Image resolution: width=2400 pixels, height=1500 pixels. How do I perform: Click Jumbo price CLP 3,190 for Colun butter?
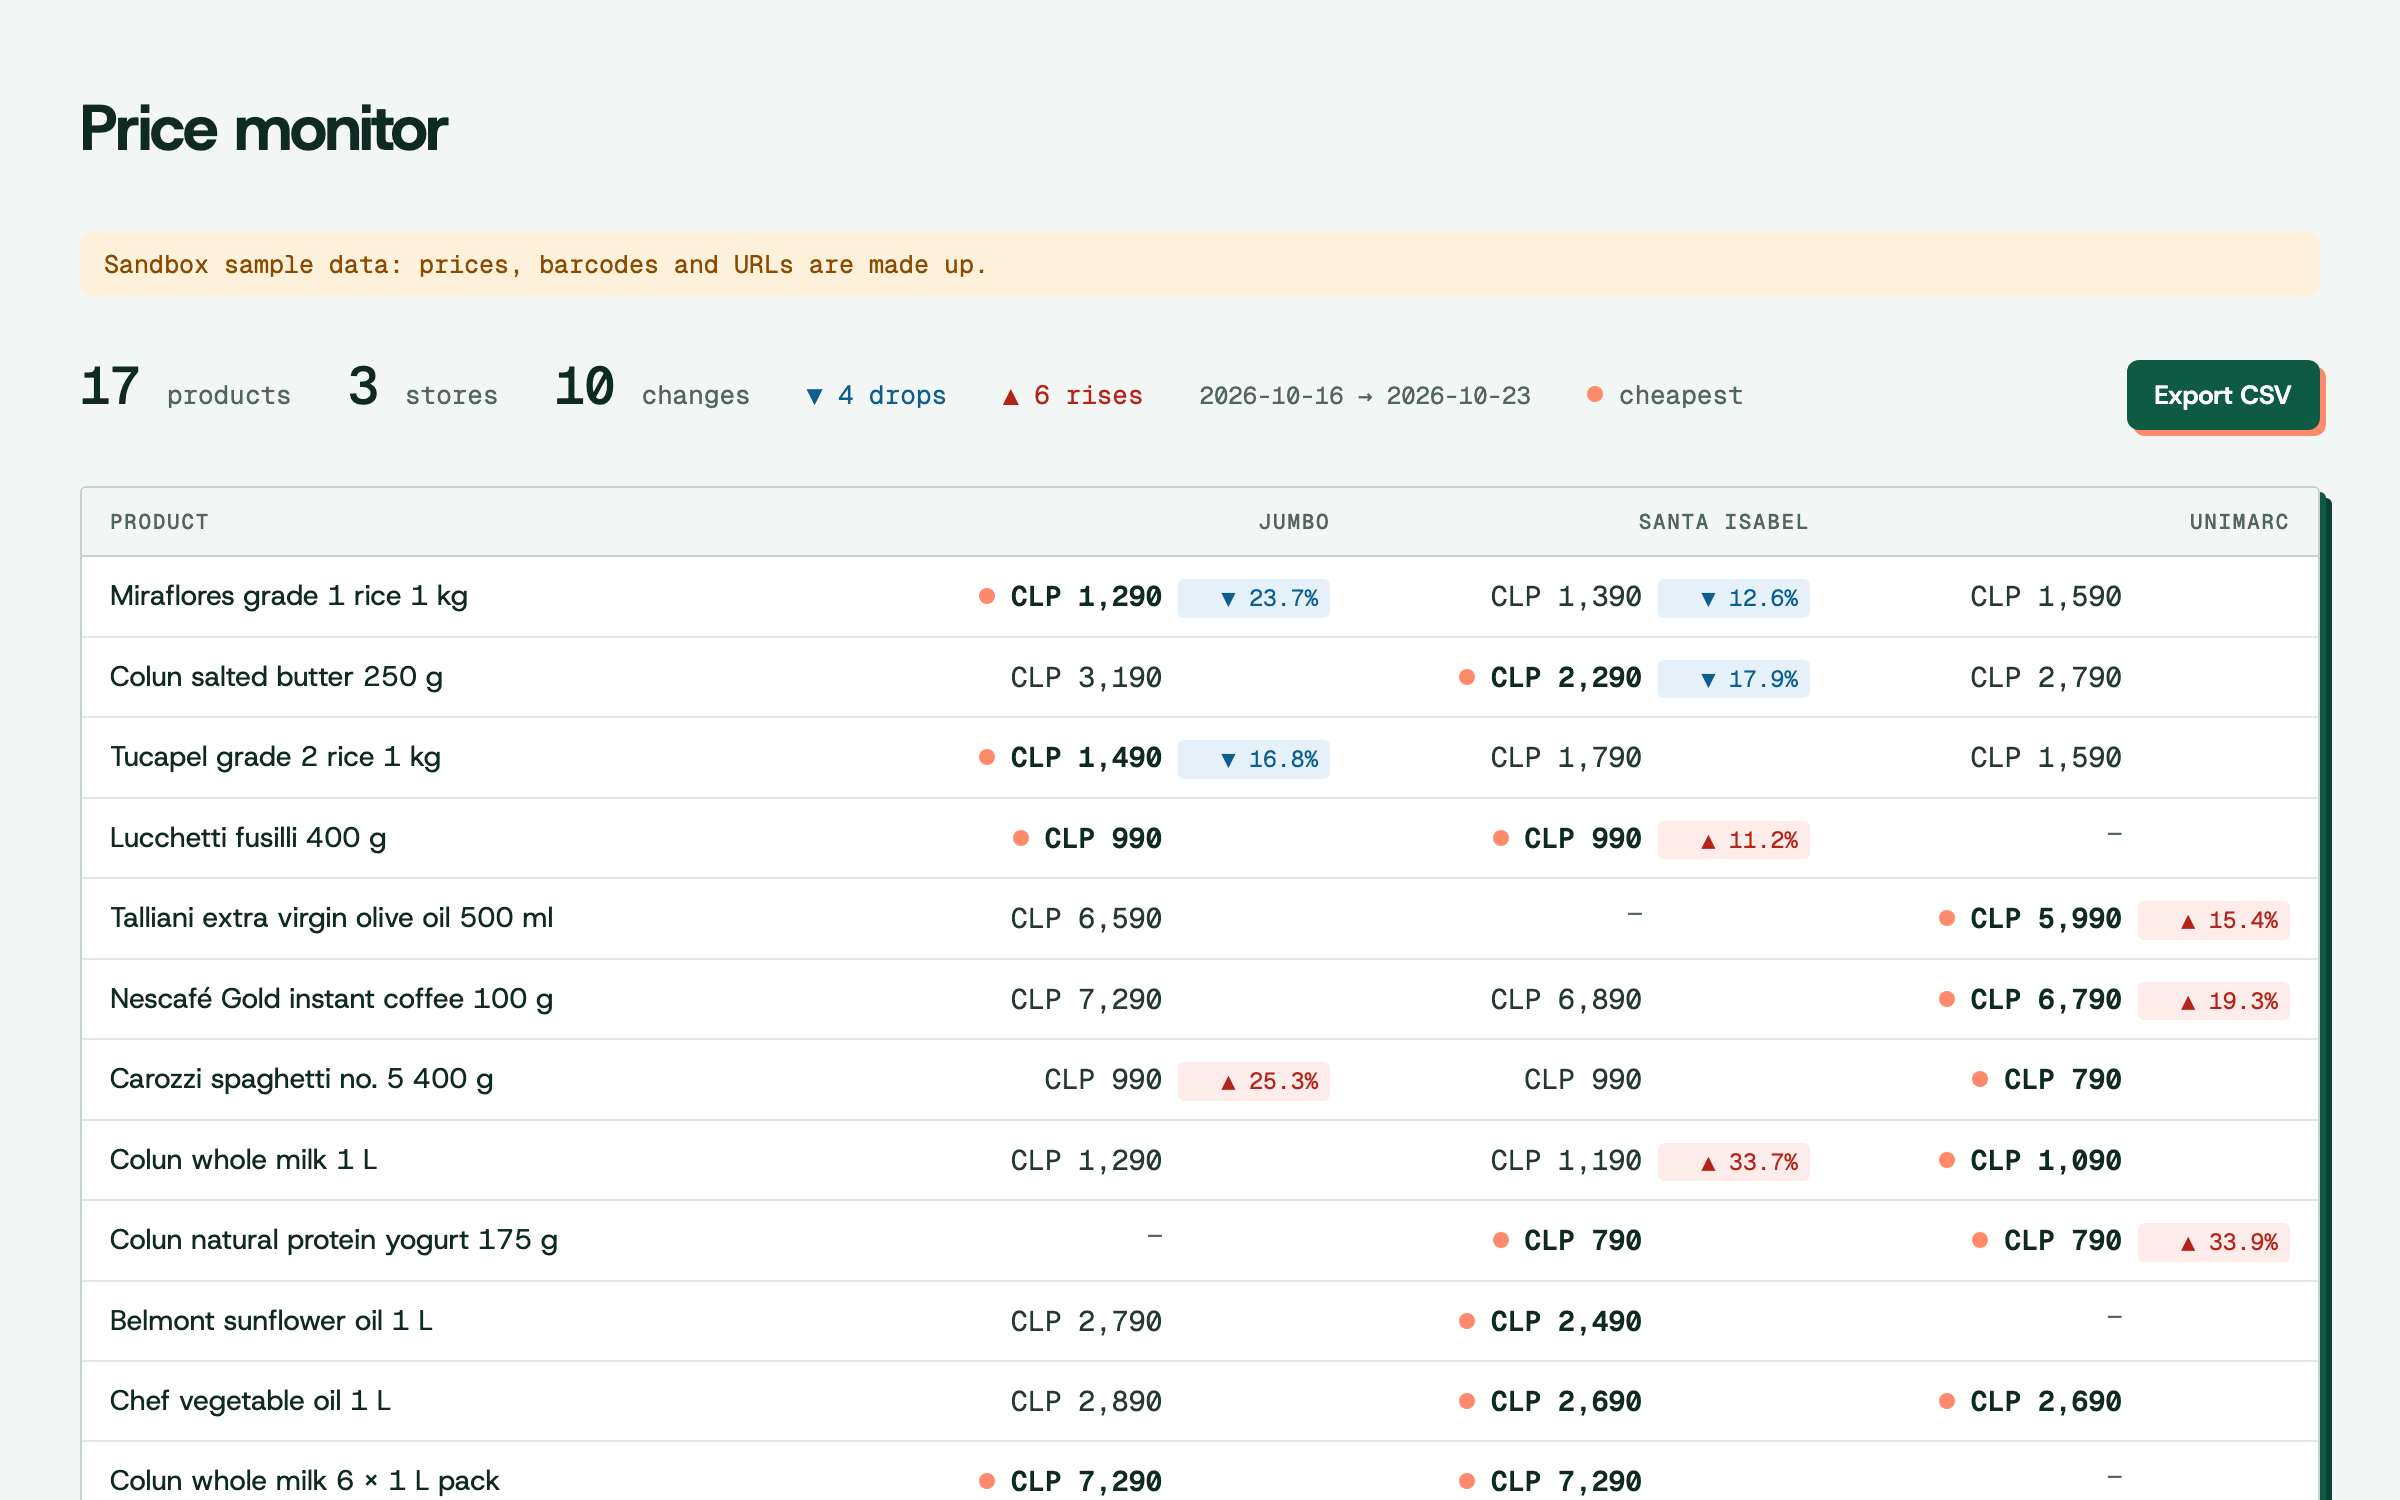tap(1086, 678)
